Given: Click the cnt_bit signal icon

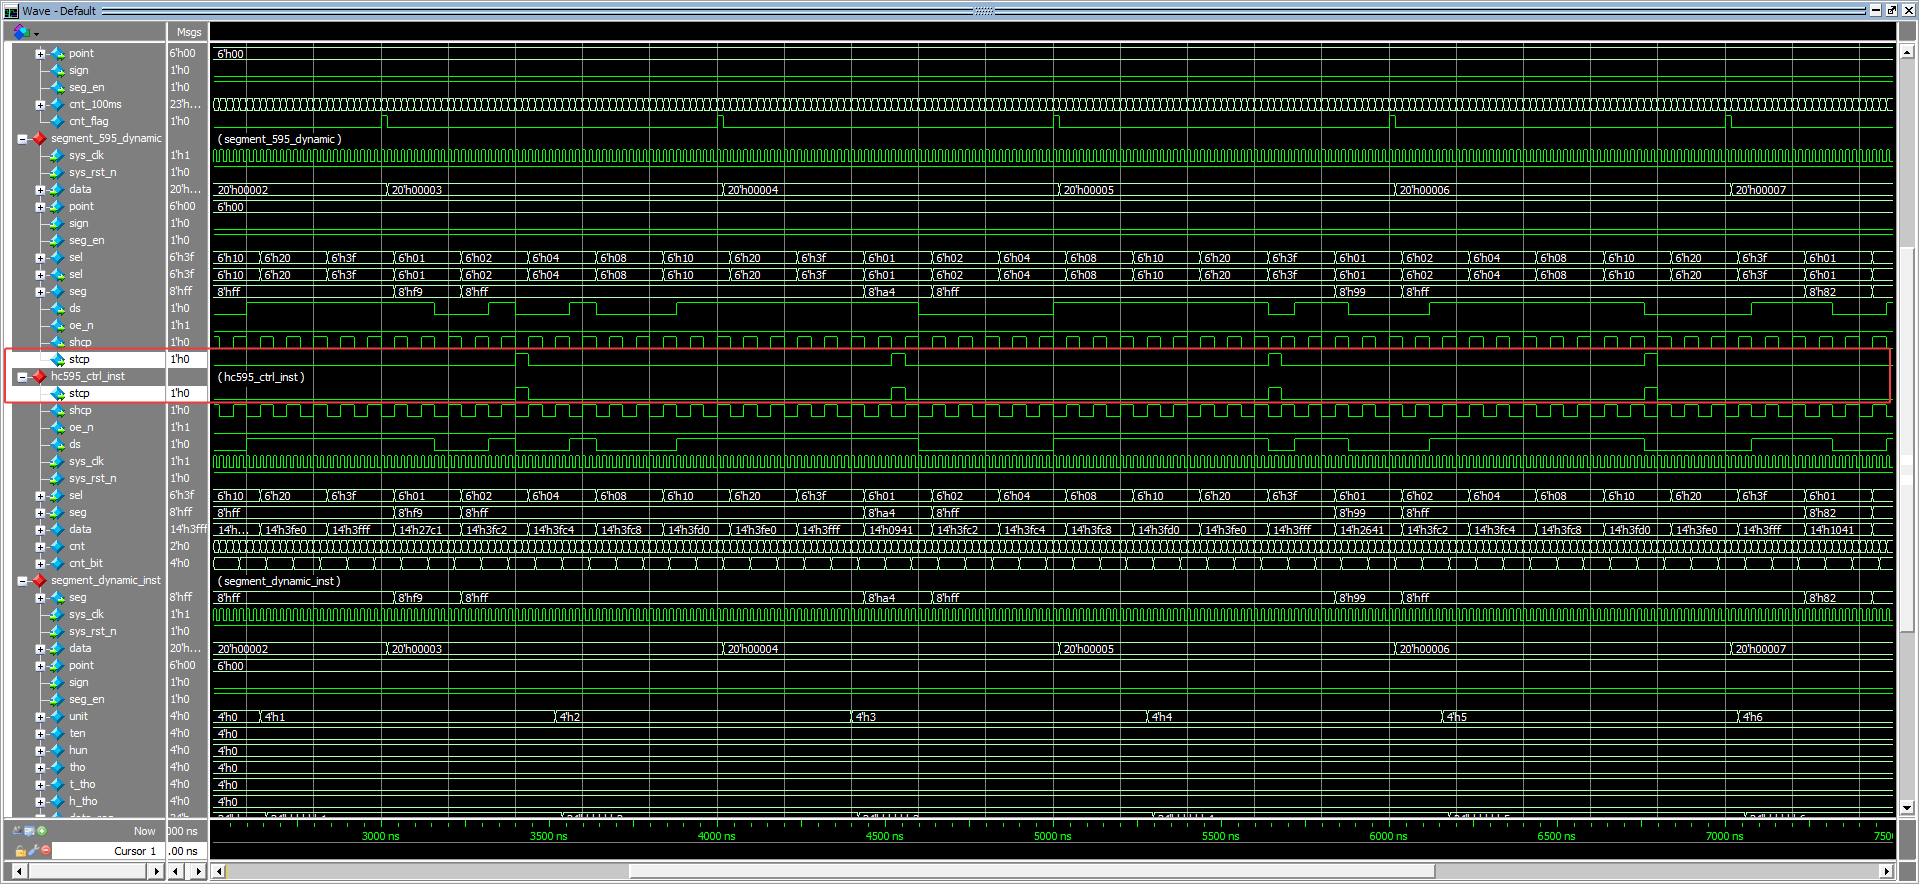Looking at the screenshot, I should (58, 563).
